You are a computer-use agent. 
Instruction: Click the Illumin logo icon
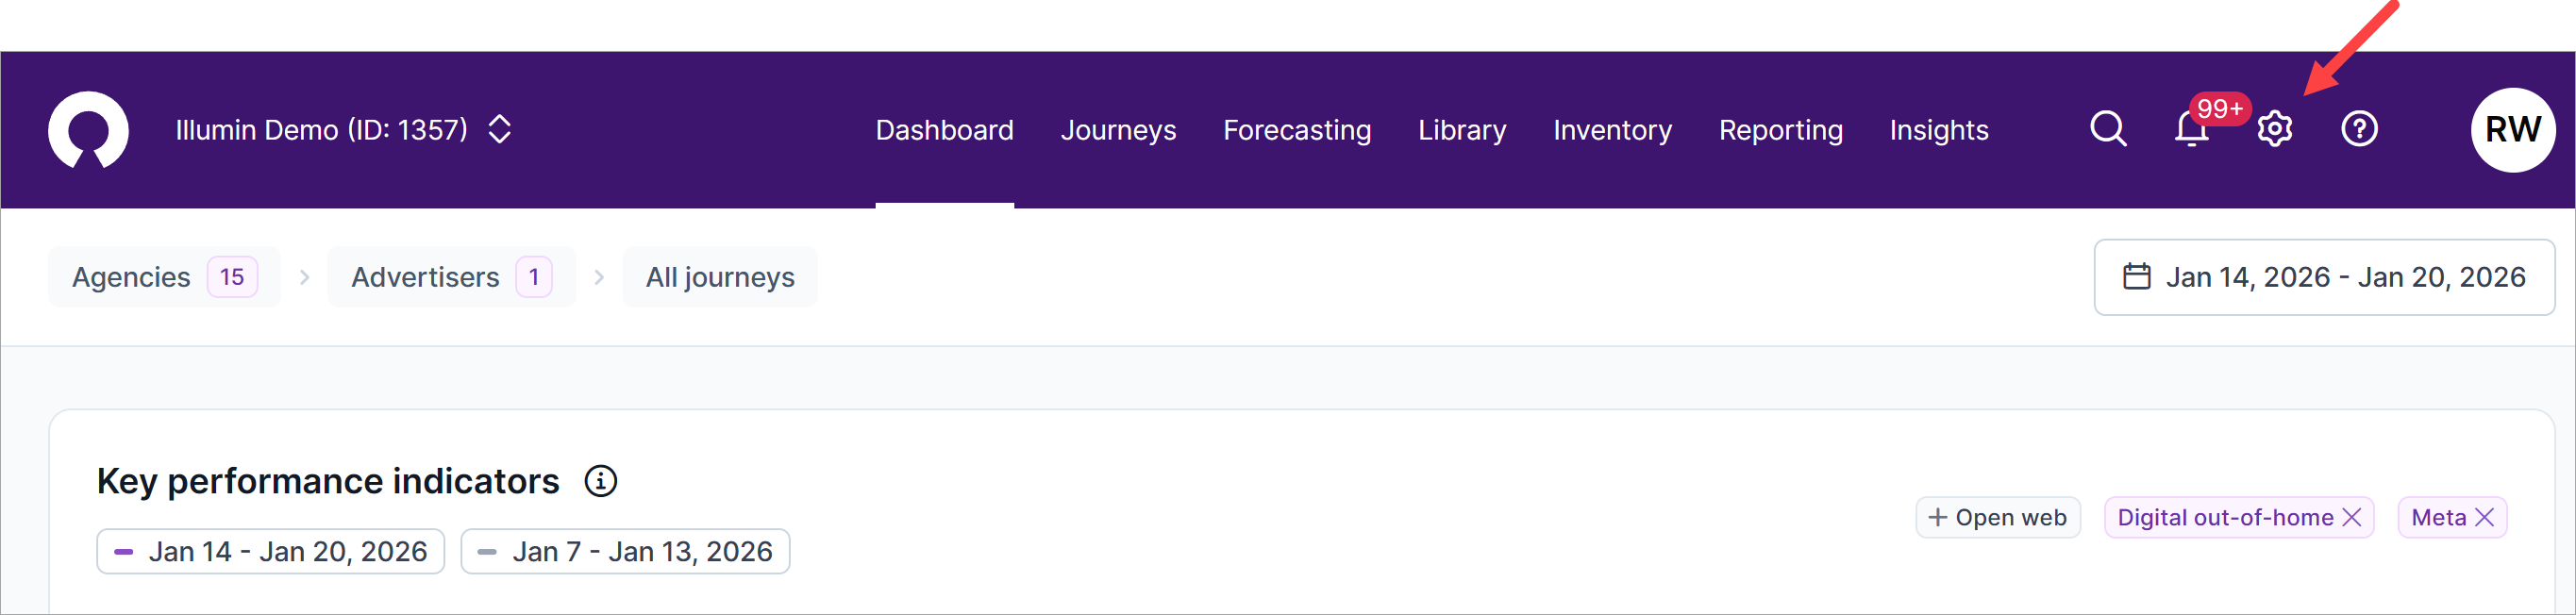click(x=88, y=130)
